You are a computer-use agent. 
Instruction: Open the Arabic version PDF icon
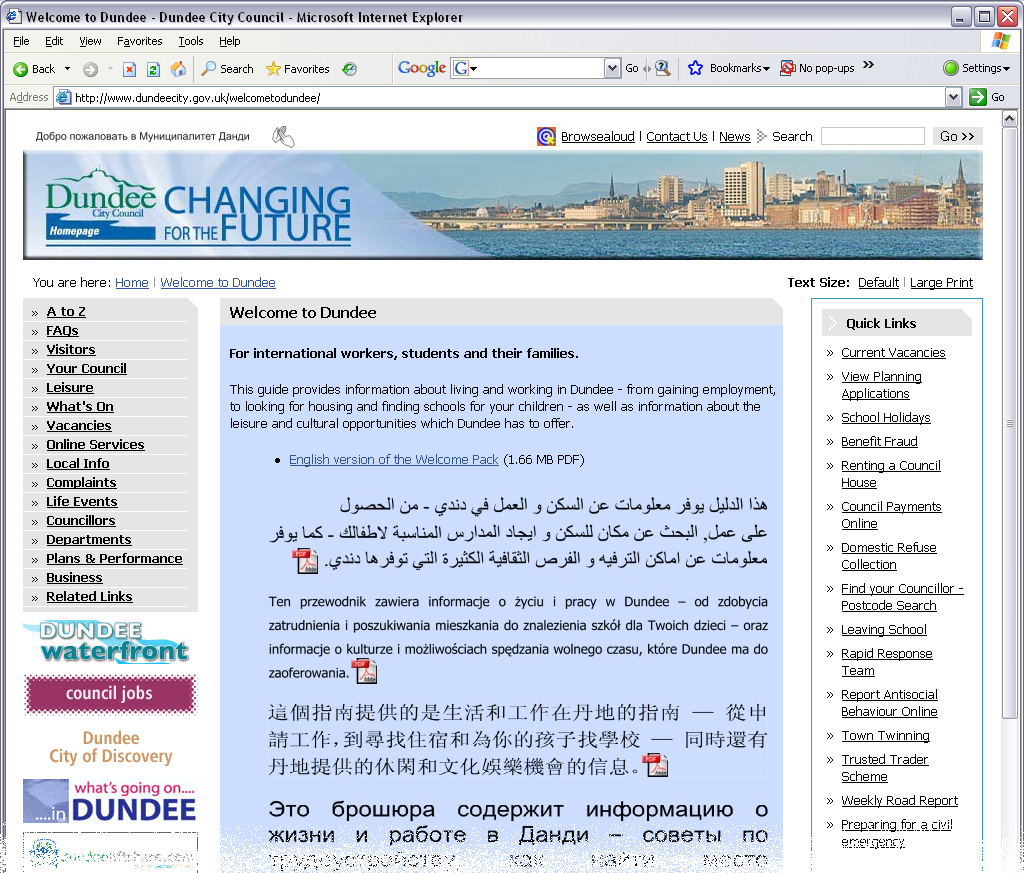click(304, 561)
